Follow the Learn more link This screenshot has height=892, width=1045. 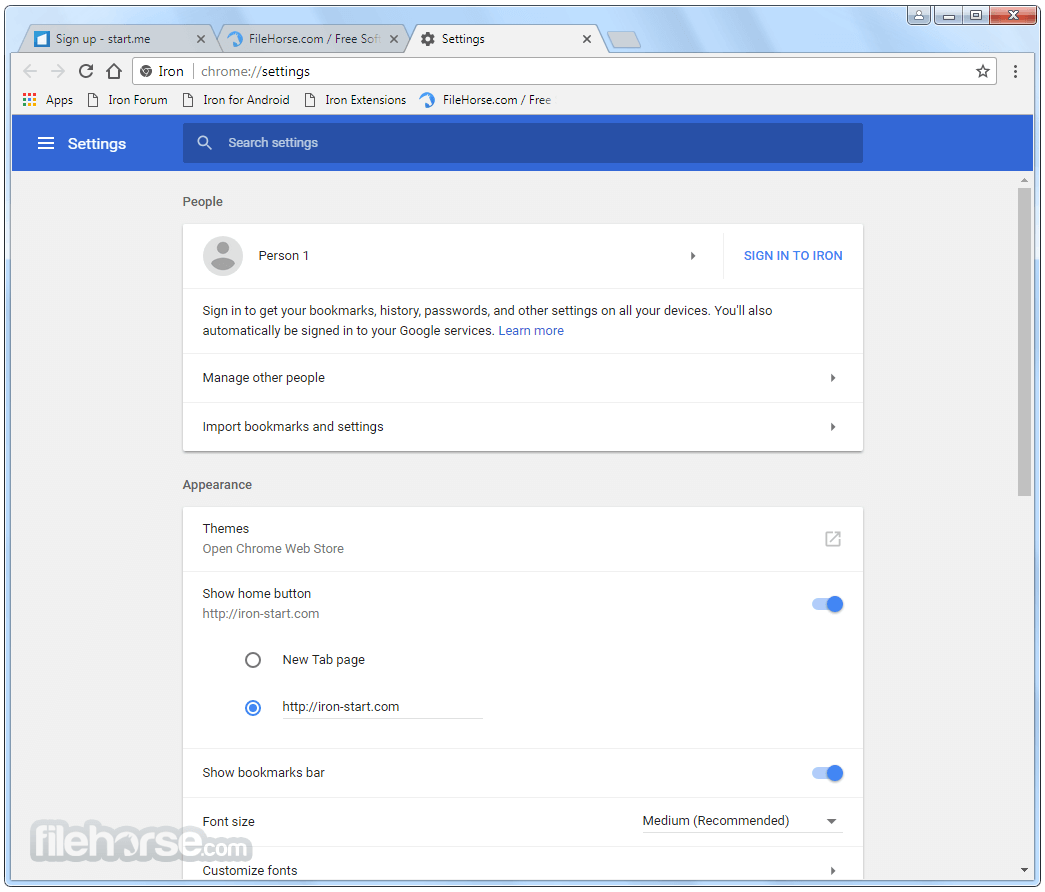[x=531, y=331]
